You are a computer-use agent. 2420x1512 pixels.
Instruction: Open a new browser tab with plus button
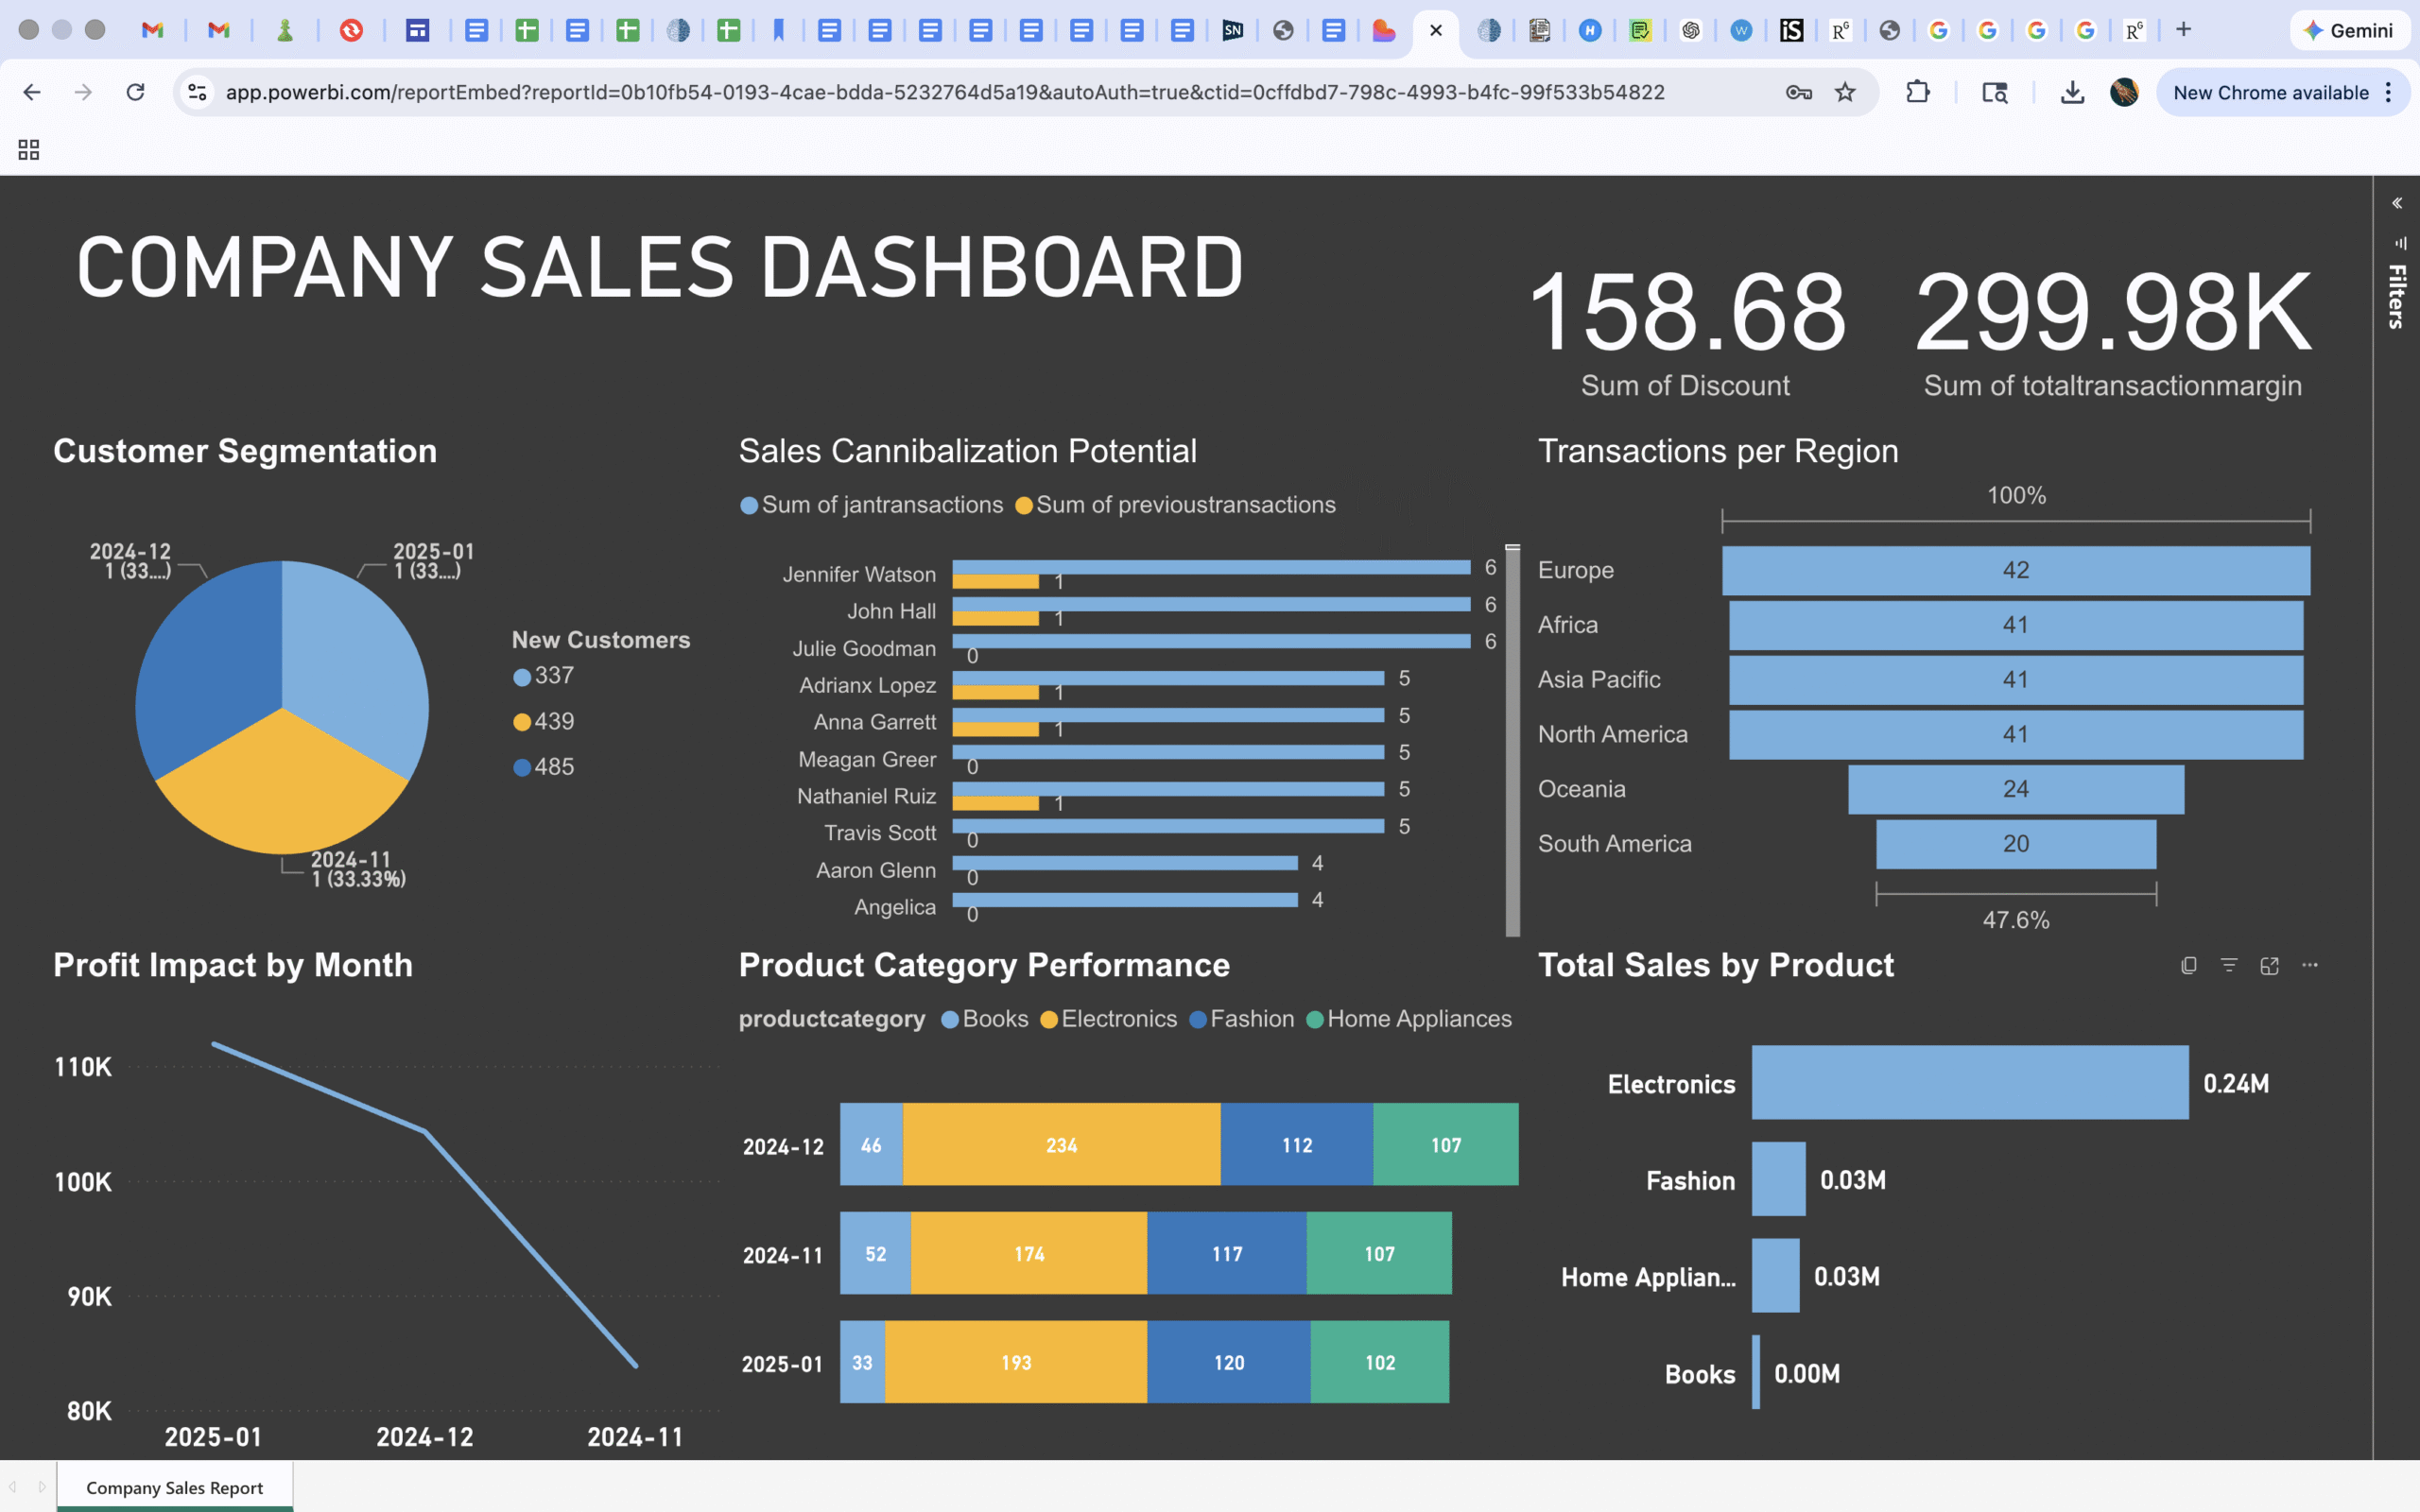(2184, 30)
